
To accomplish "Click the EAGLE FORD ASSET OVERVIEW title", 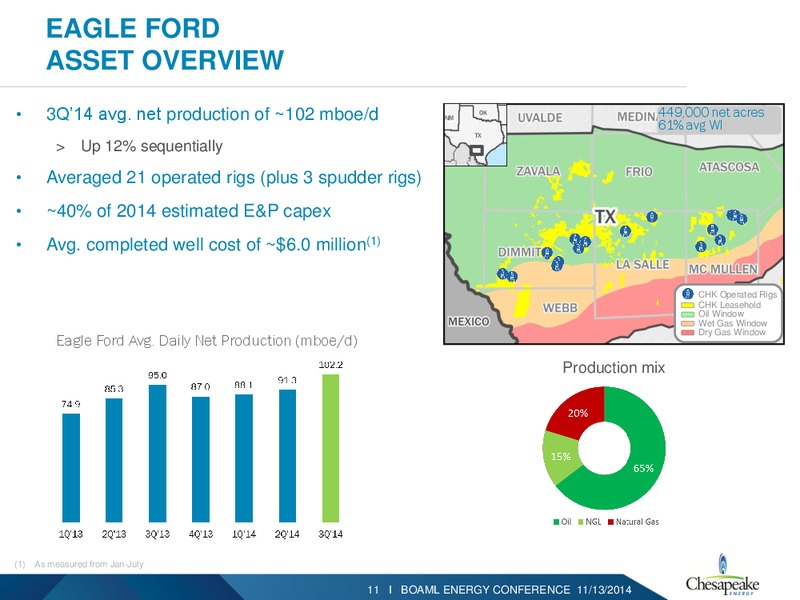I will pyautogui.click(x=165, y=44).
